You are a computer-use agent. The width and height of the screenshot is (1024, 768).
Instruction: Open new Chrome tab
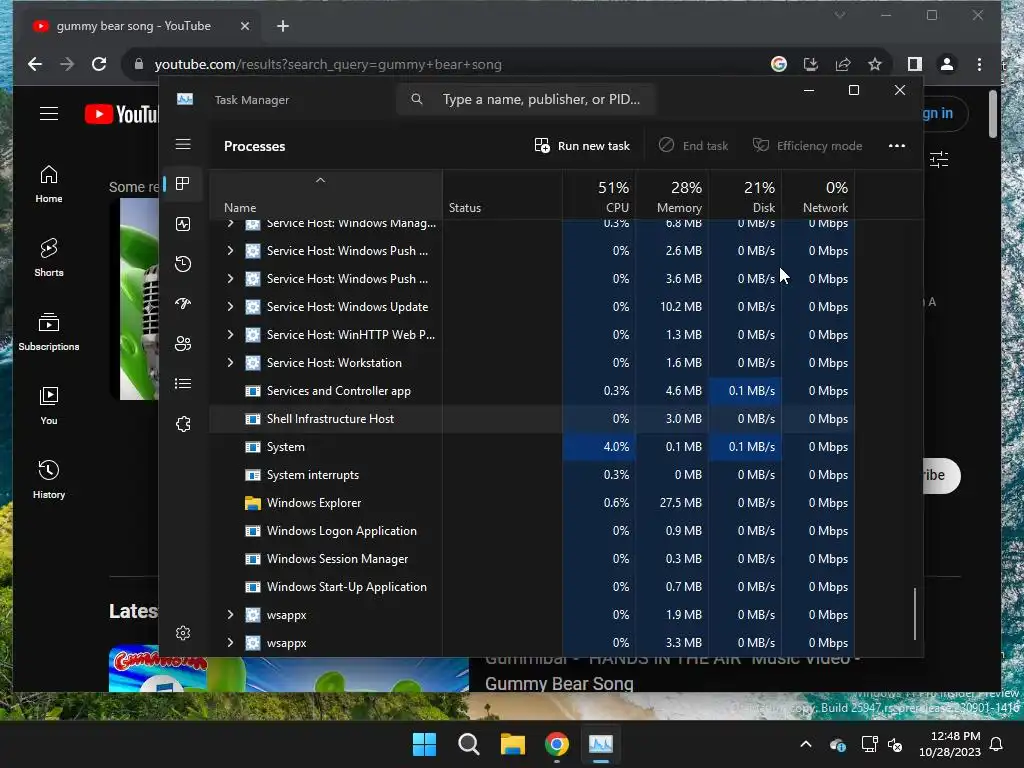pyautogui.click(x=283, y=26)
